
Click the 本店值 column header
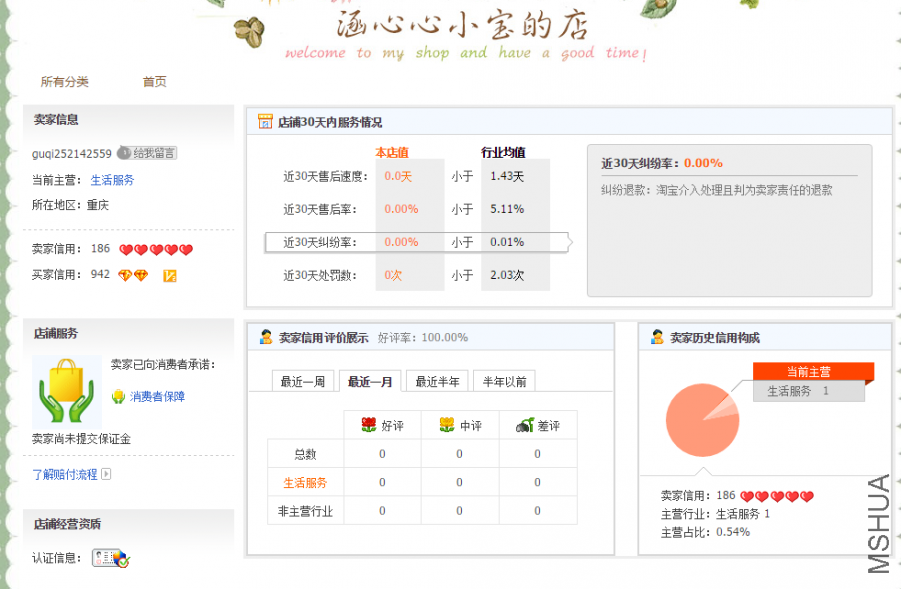[x=392, y=152]
